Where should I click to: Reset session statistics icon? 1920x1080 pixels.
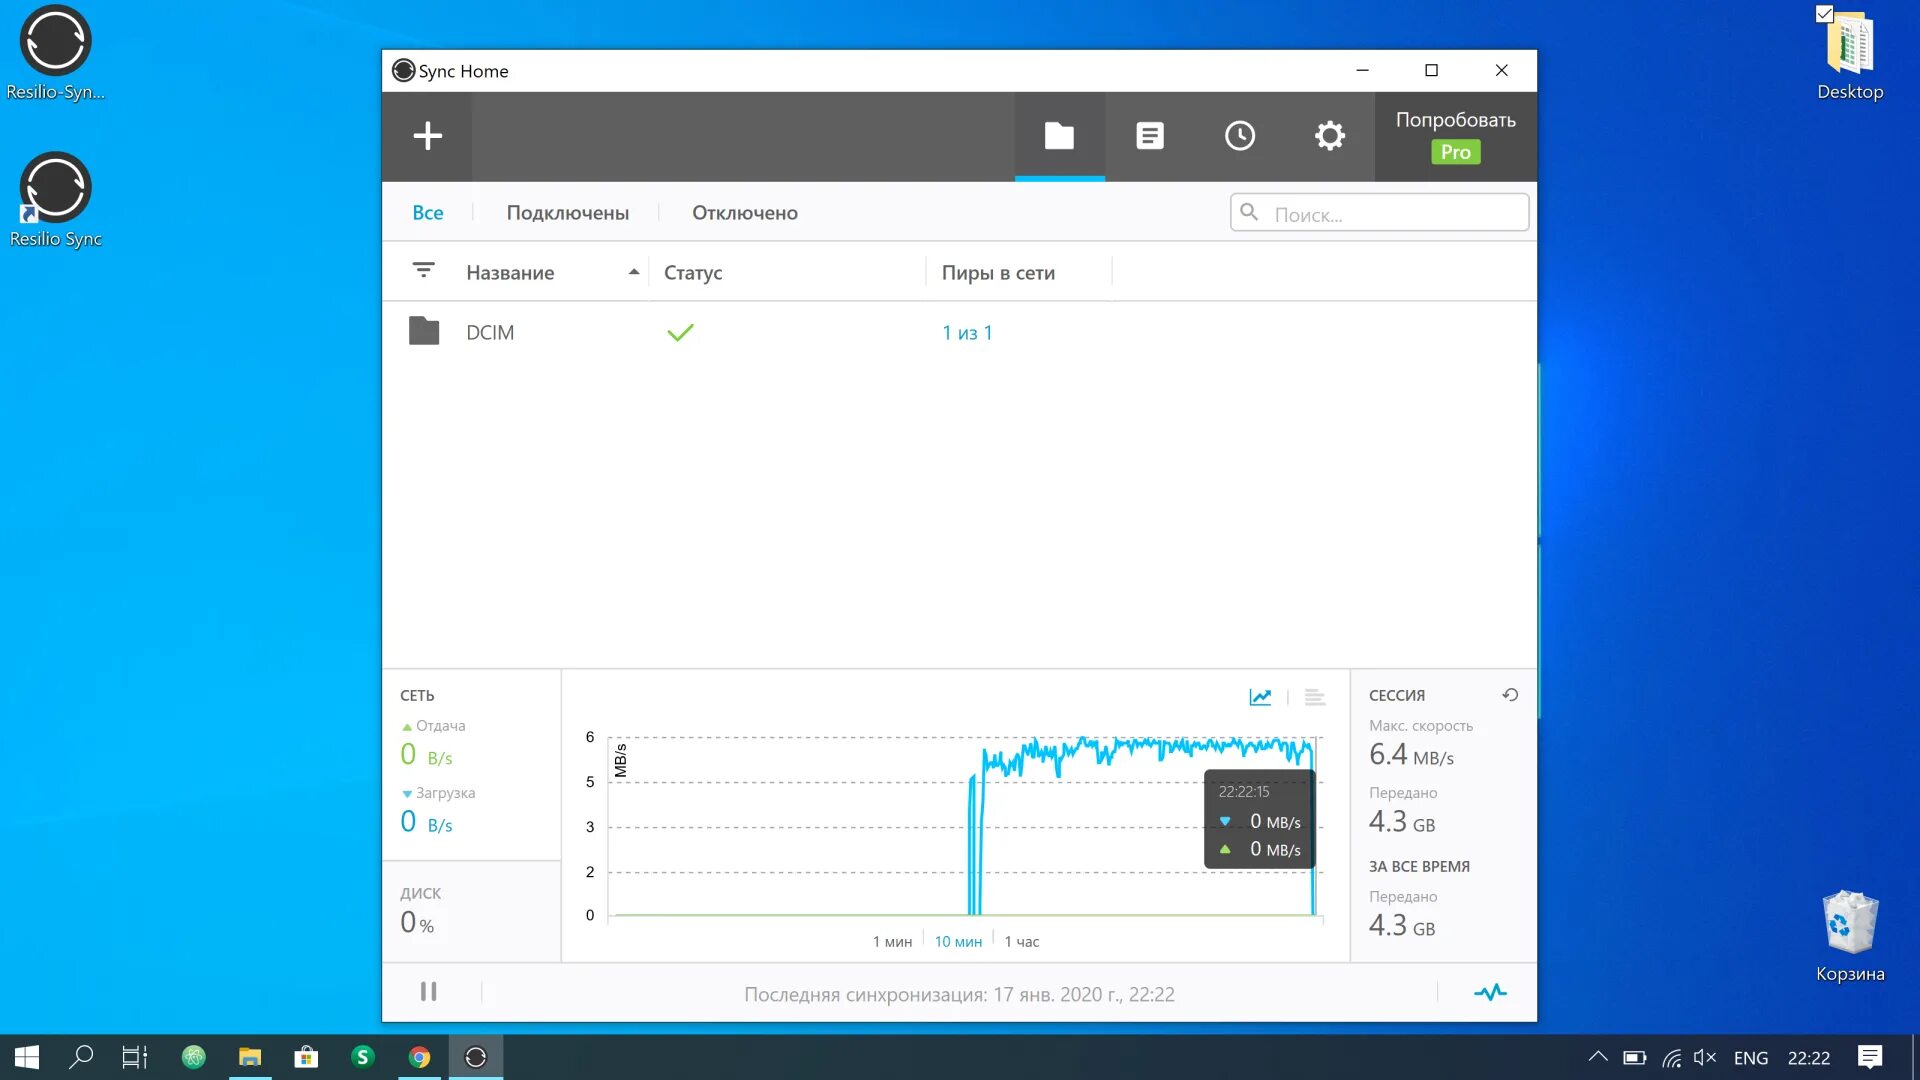1510,695
